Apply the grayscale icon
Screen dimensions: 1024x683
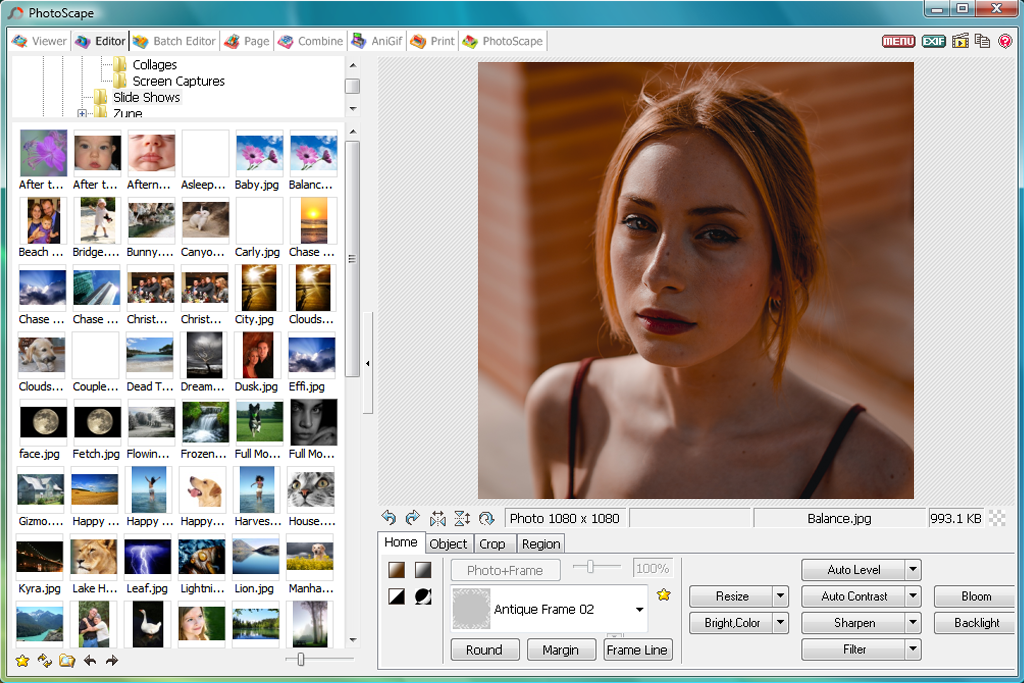[x=423, y=570]
